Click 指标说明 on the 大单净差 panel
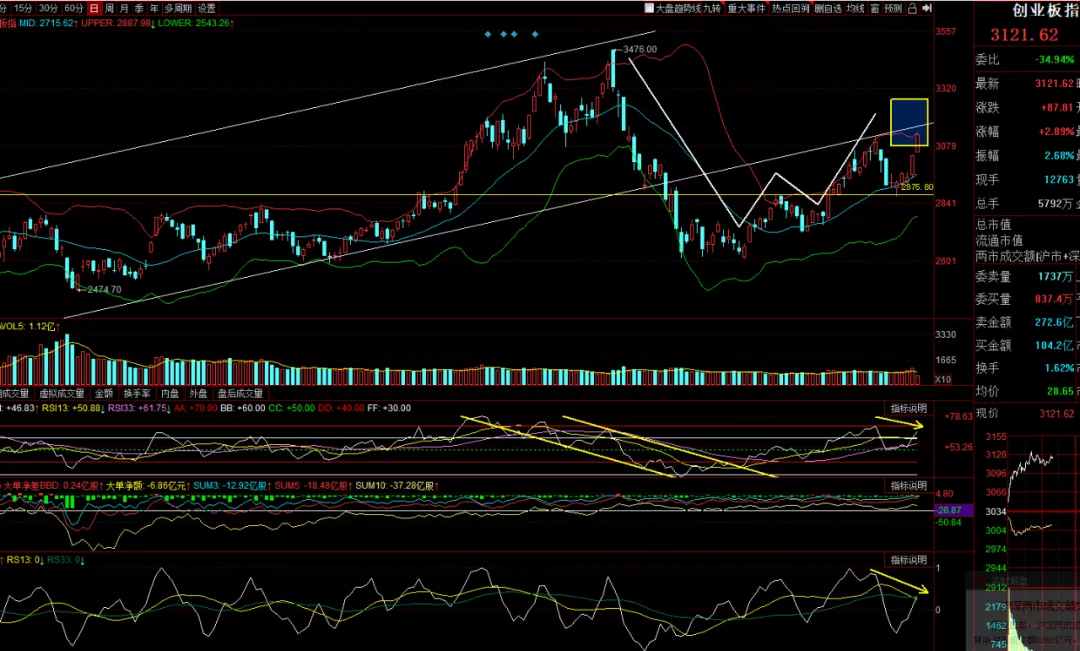 point(908,486)
